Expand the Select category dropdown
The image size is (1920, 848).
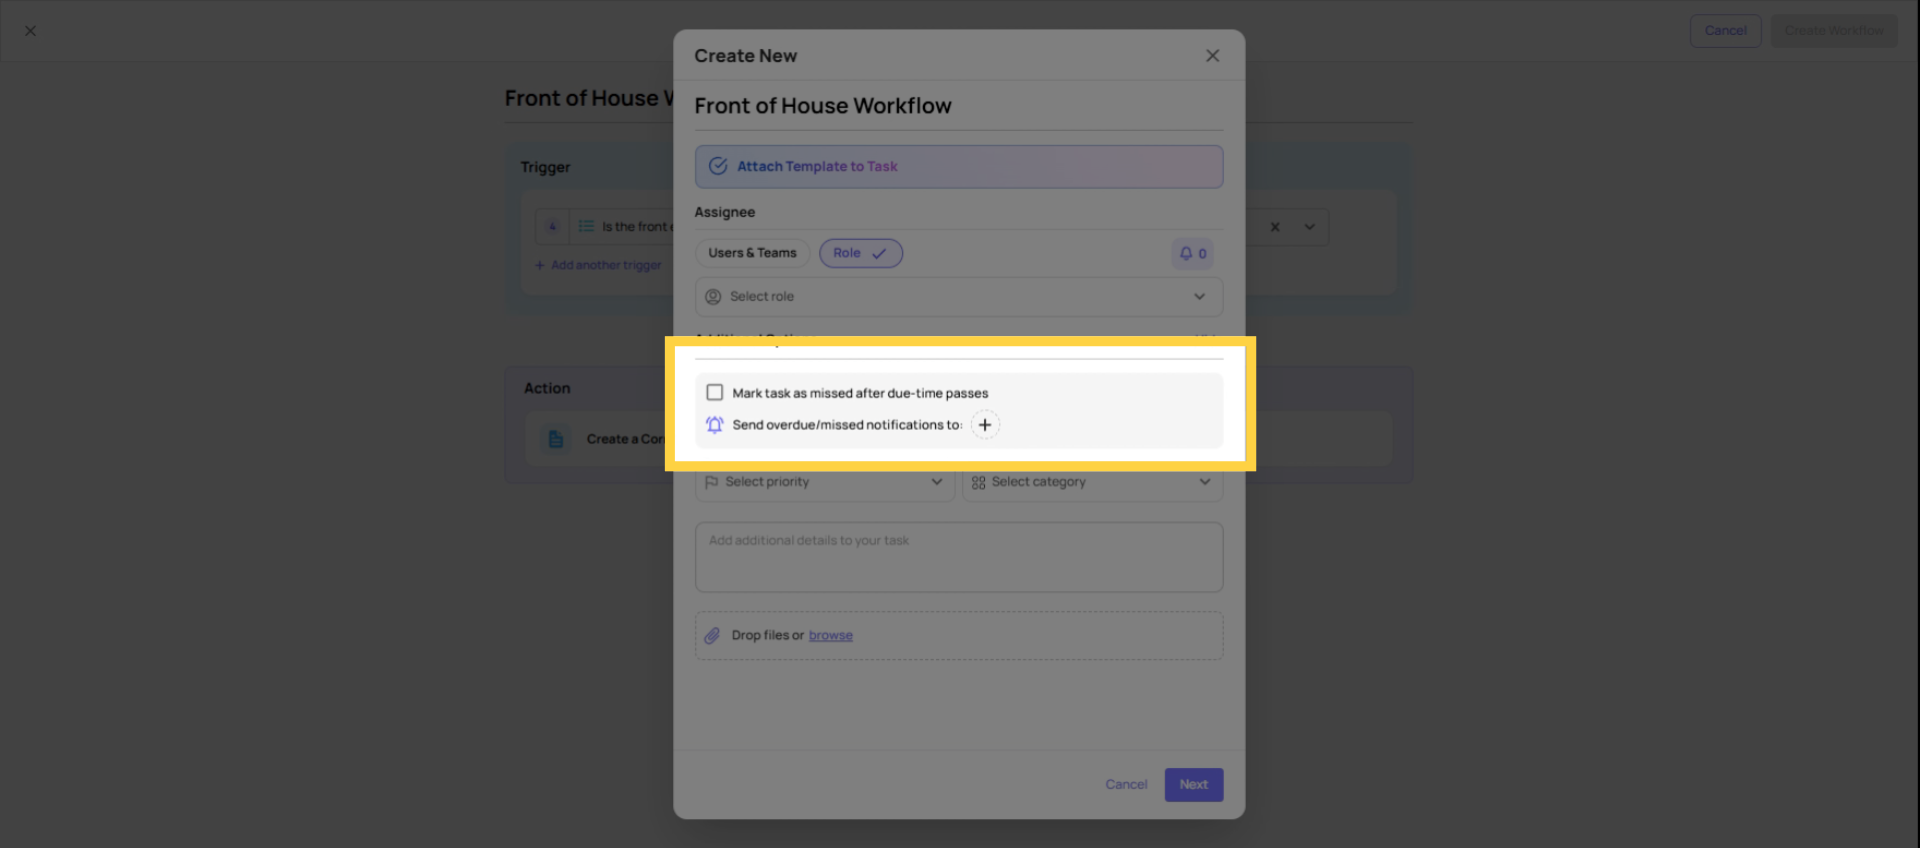pos(1091,482)
